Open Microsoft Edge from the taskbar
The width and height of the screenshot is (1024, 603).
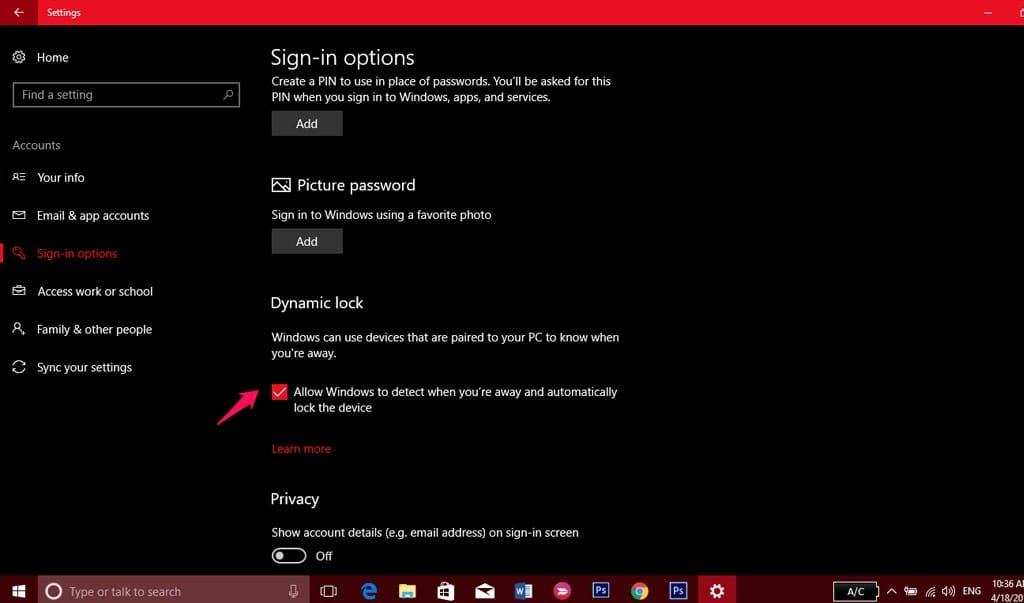(x=369, y=591)
